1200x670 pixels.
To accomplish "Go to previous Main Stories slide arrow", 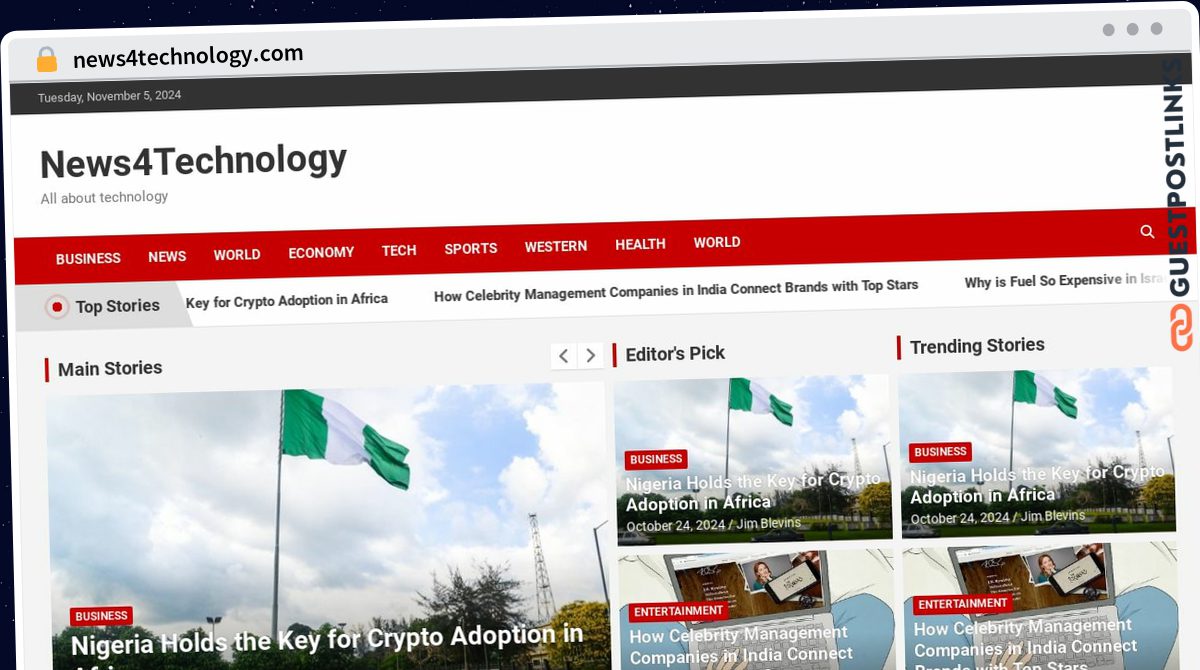I will point(563,356).
